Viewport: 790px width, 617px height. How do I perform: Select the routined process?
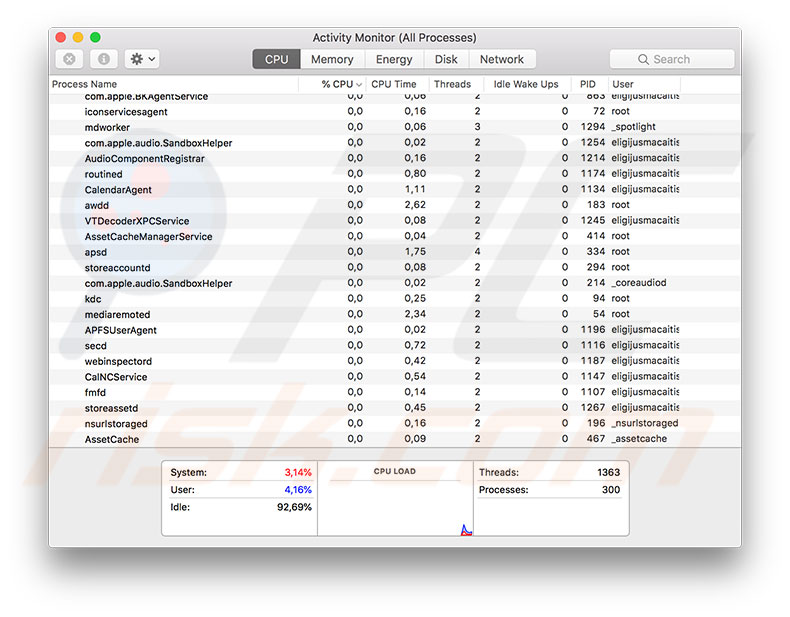395,174
